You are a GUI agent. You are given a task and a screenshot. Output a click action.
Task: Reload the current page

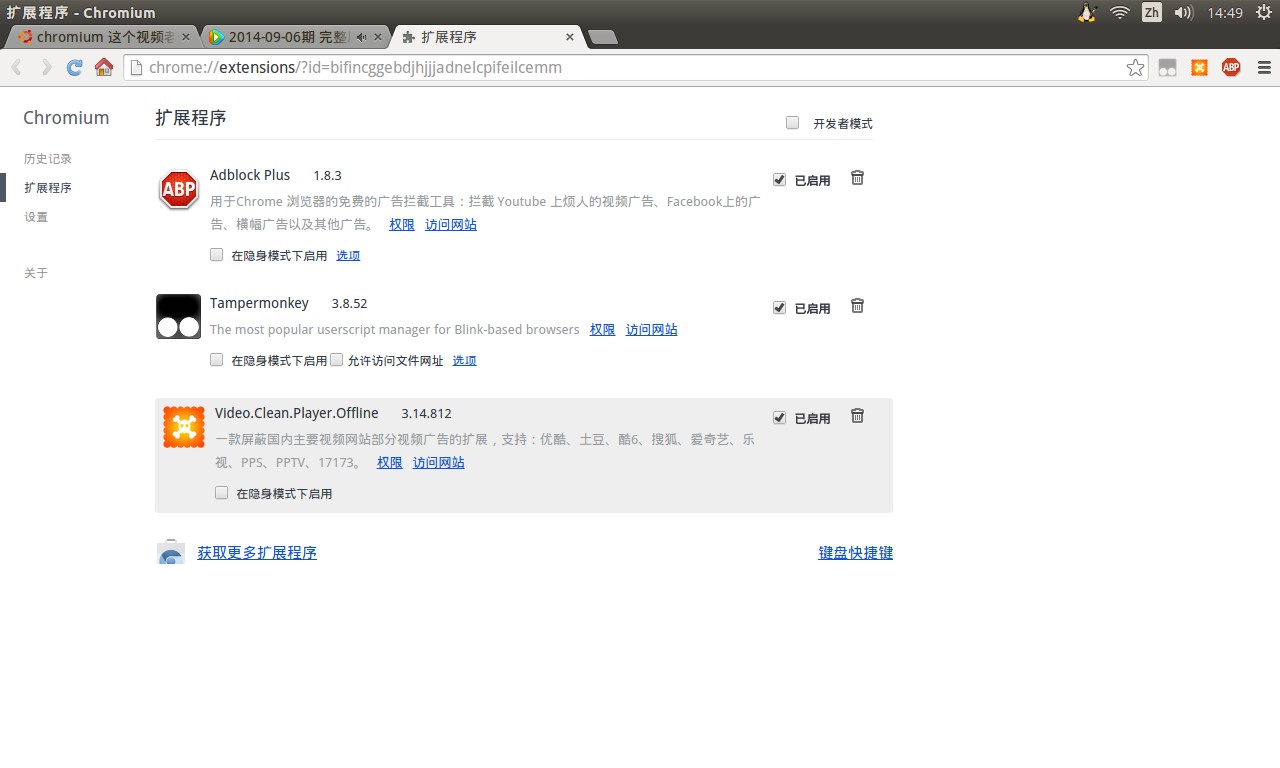(x=74, y=67)
